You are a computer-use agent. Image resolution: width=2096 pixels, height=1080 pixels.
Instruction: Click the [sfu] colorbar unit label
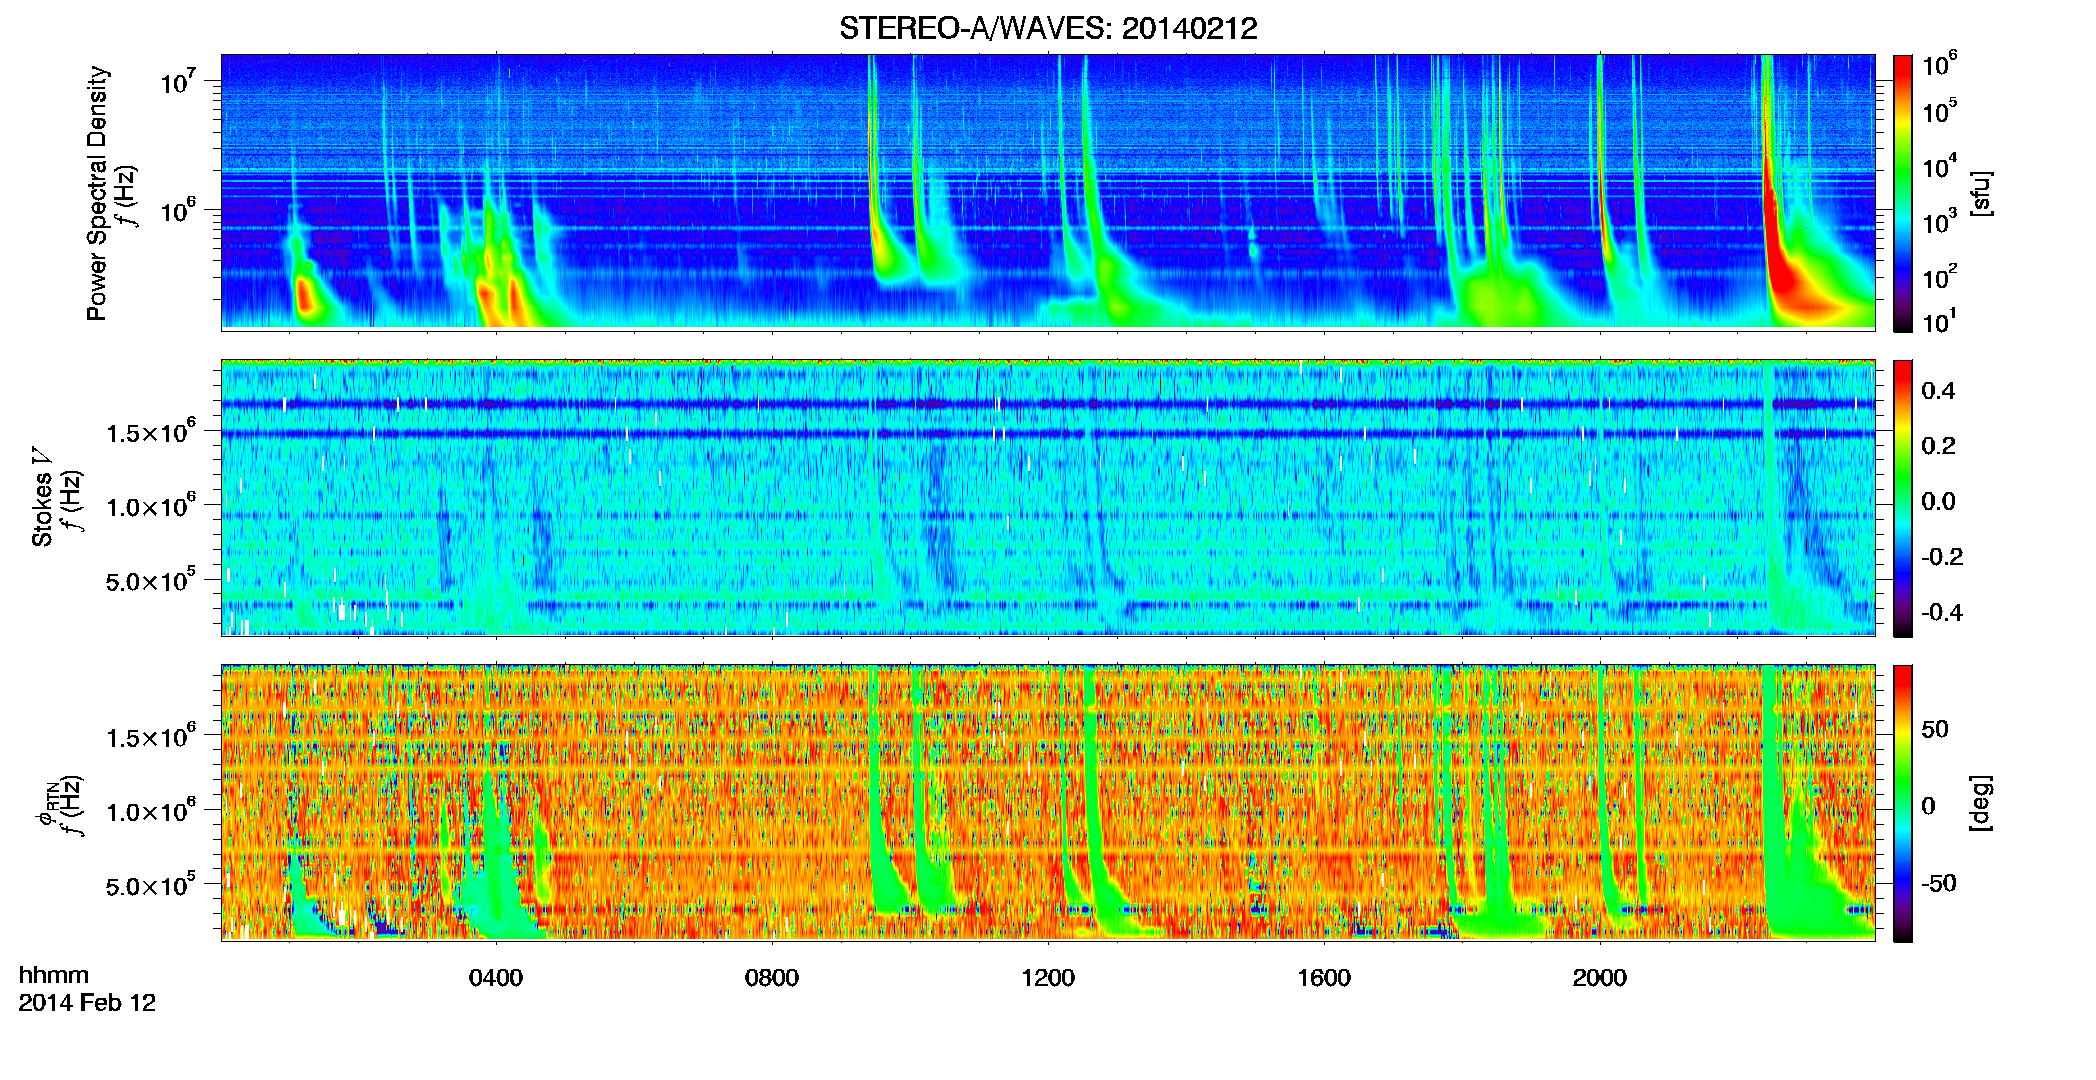(1981, 193)
